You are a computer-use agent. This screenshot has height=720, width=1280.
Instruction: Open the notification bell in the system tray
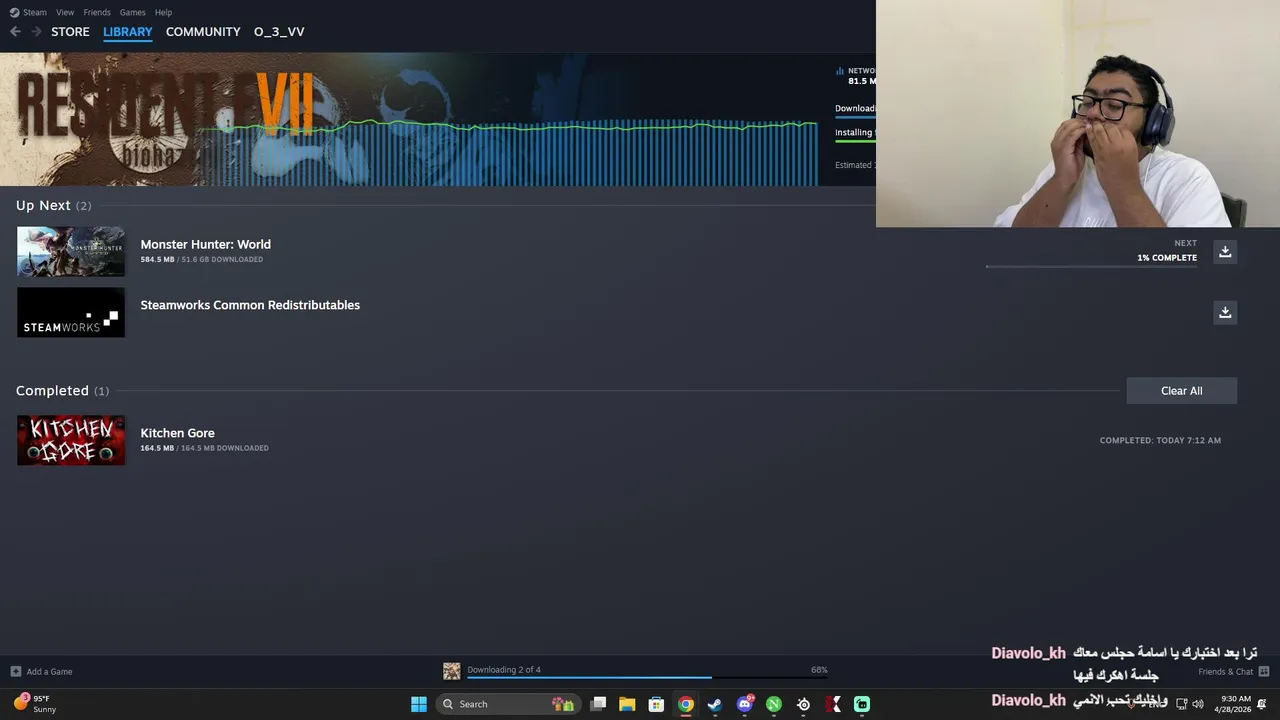point(1262,704)
